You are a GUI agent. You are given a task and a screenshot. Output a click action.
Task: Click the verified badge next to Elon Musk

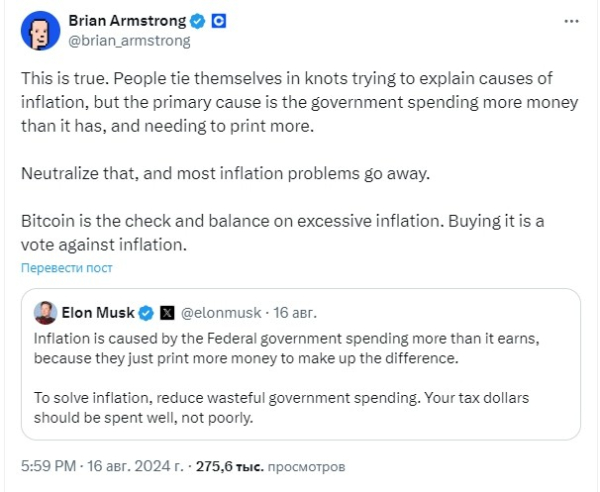pyautogui.click(x=146, y=313)
